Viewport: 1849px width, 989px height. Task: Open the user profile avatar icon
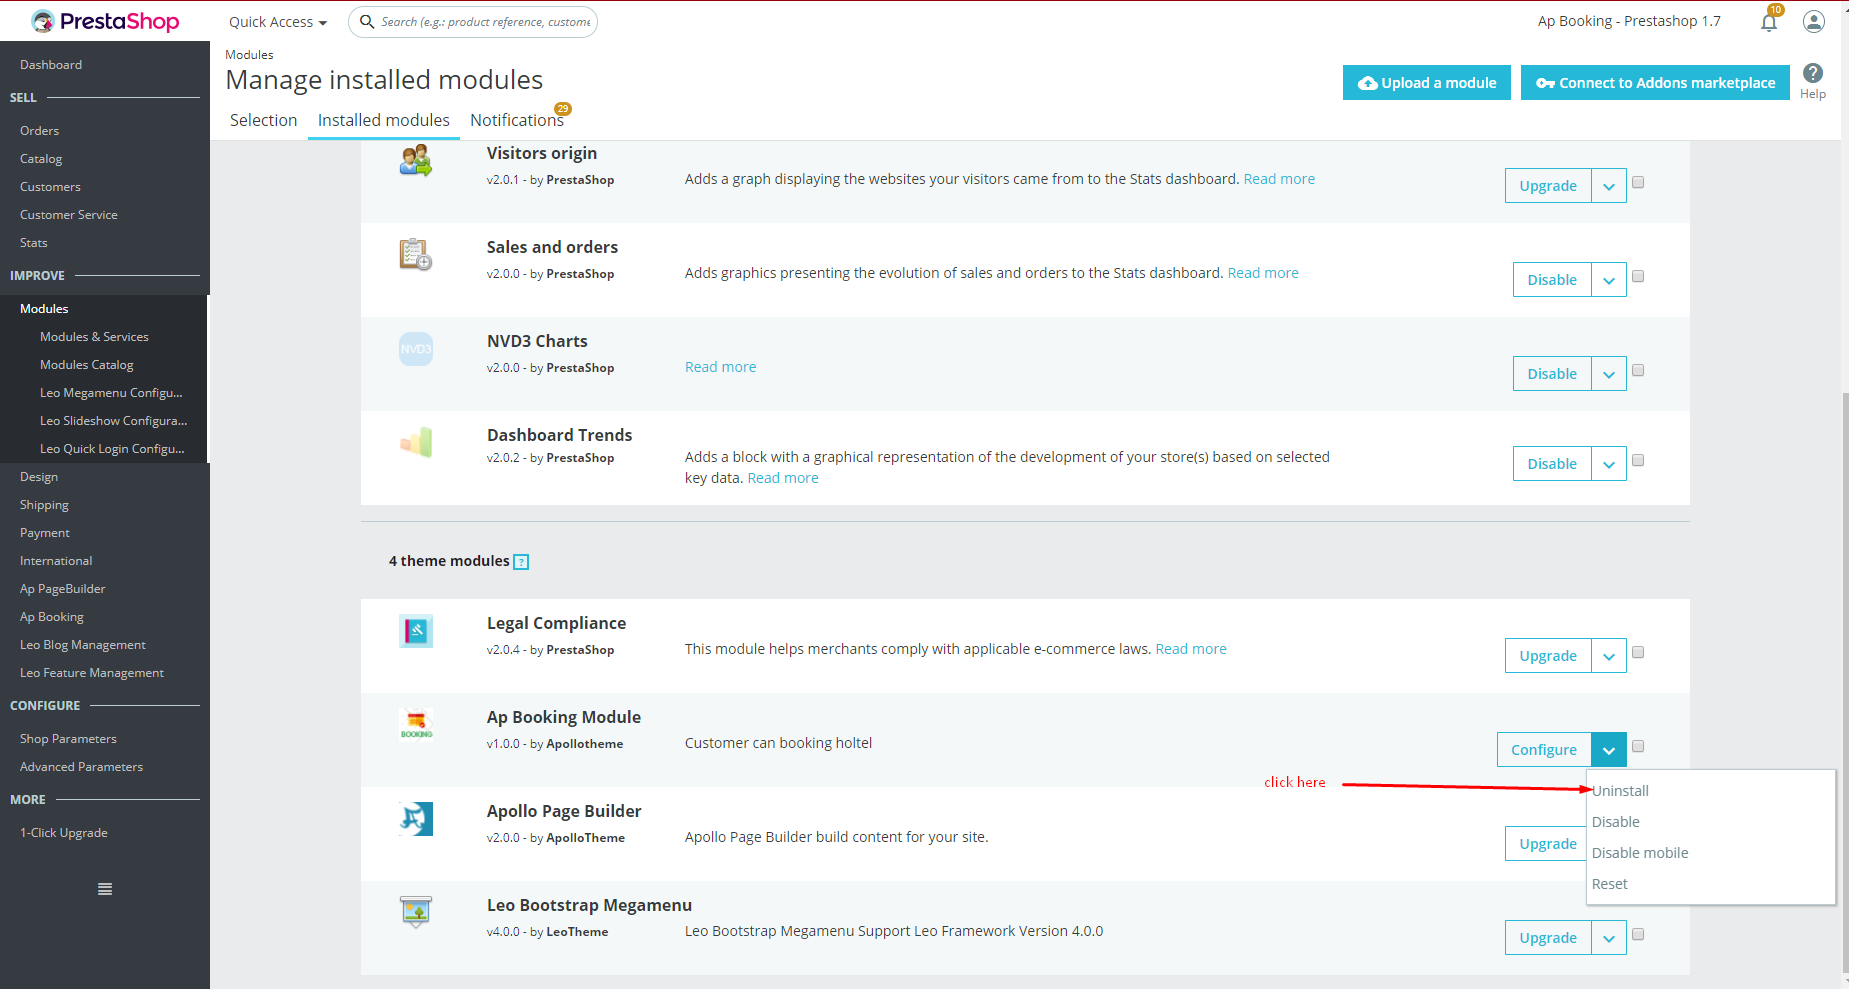point(1814,21)
